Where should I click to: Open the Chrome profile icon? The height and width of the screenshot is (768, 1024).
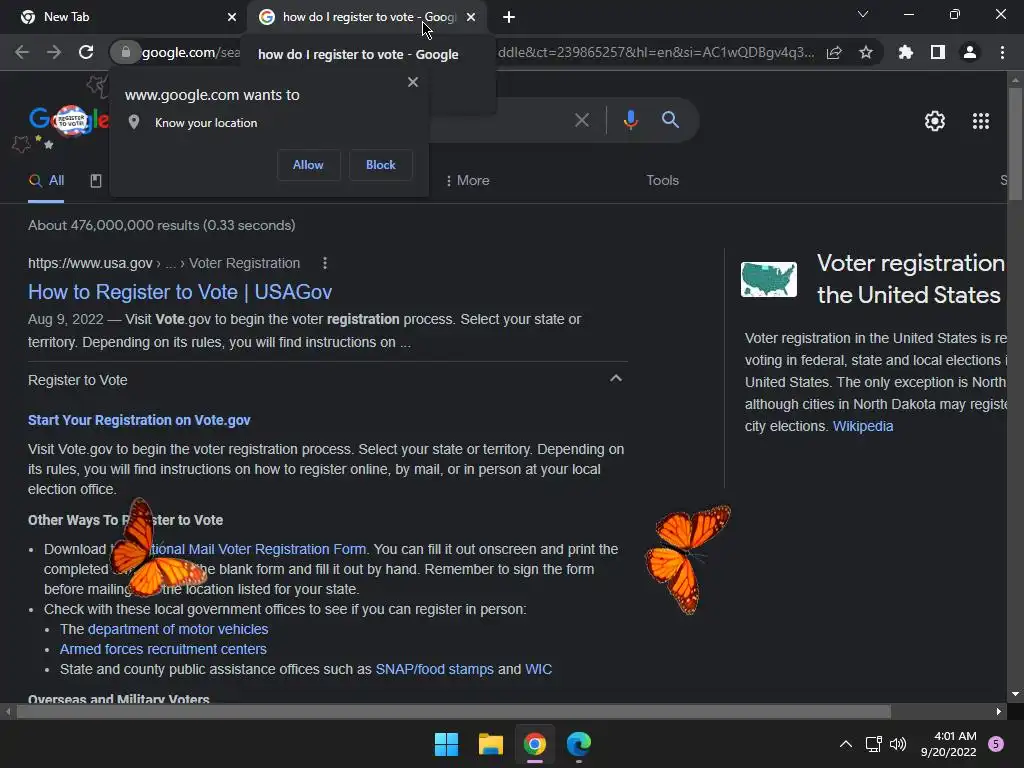pos(970,52)
